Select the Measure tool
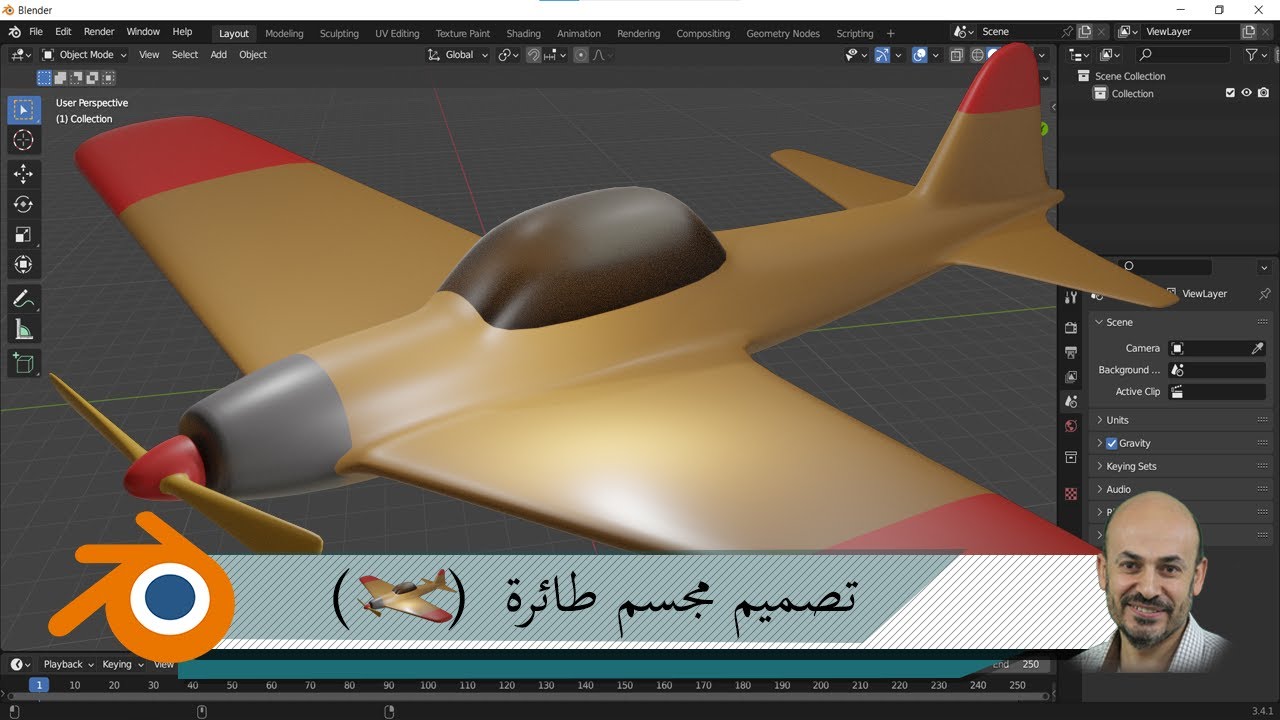Image resolution: width=1280 pixels, height=720 pixels. [x=23, y=329]
